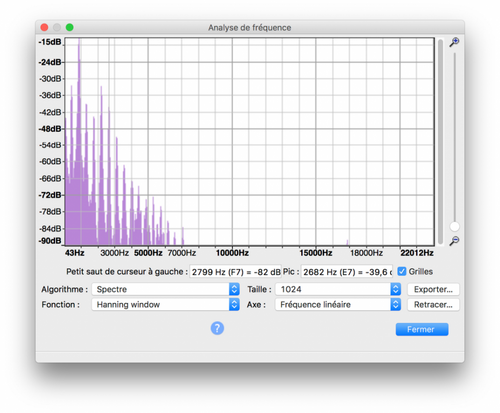Click the Analyse de fréquence title
The height and width of the screenshot is (413, 500).
(x=250, y=28)
